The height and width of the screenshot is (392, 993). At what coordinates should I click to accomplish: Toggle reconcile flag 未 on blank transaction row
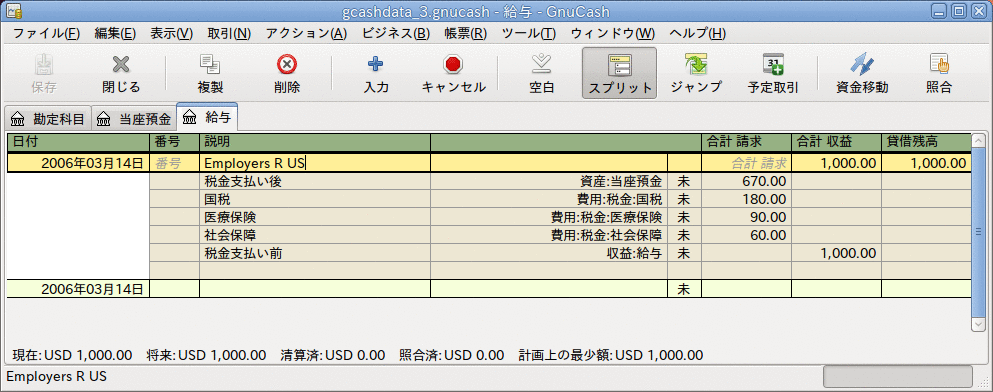(x=684, y=289)
